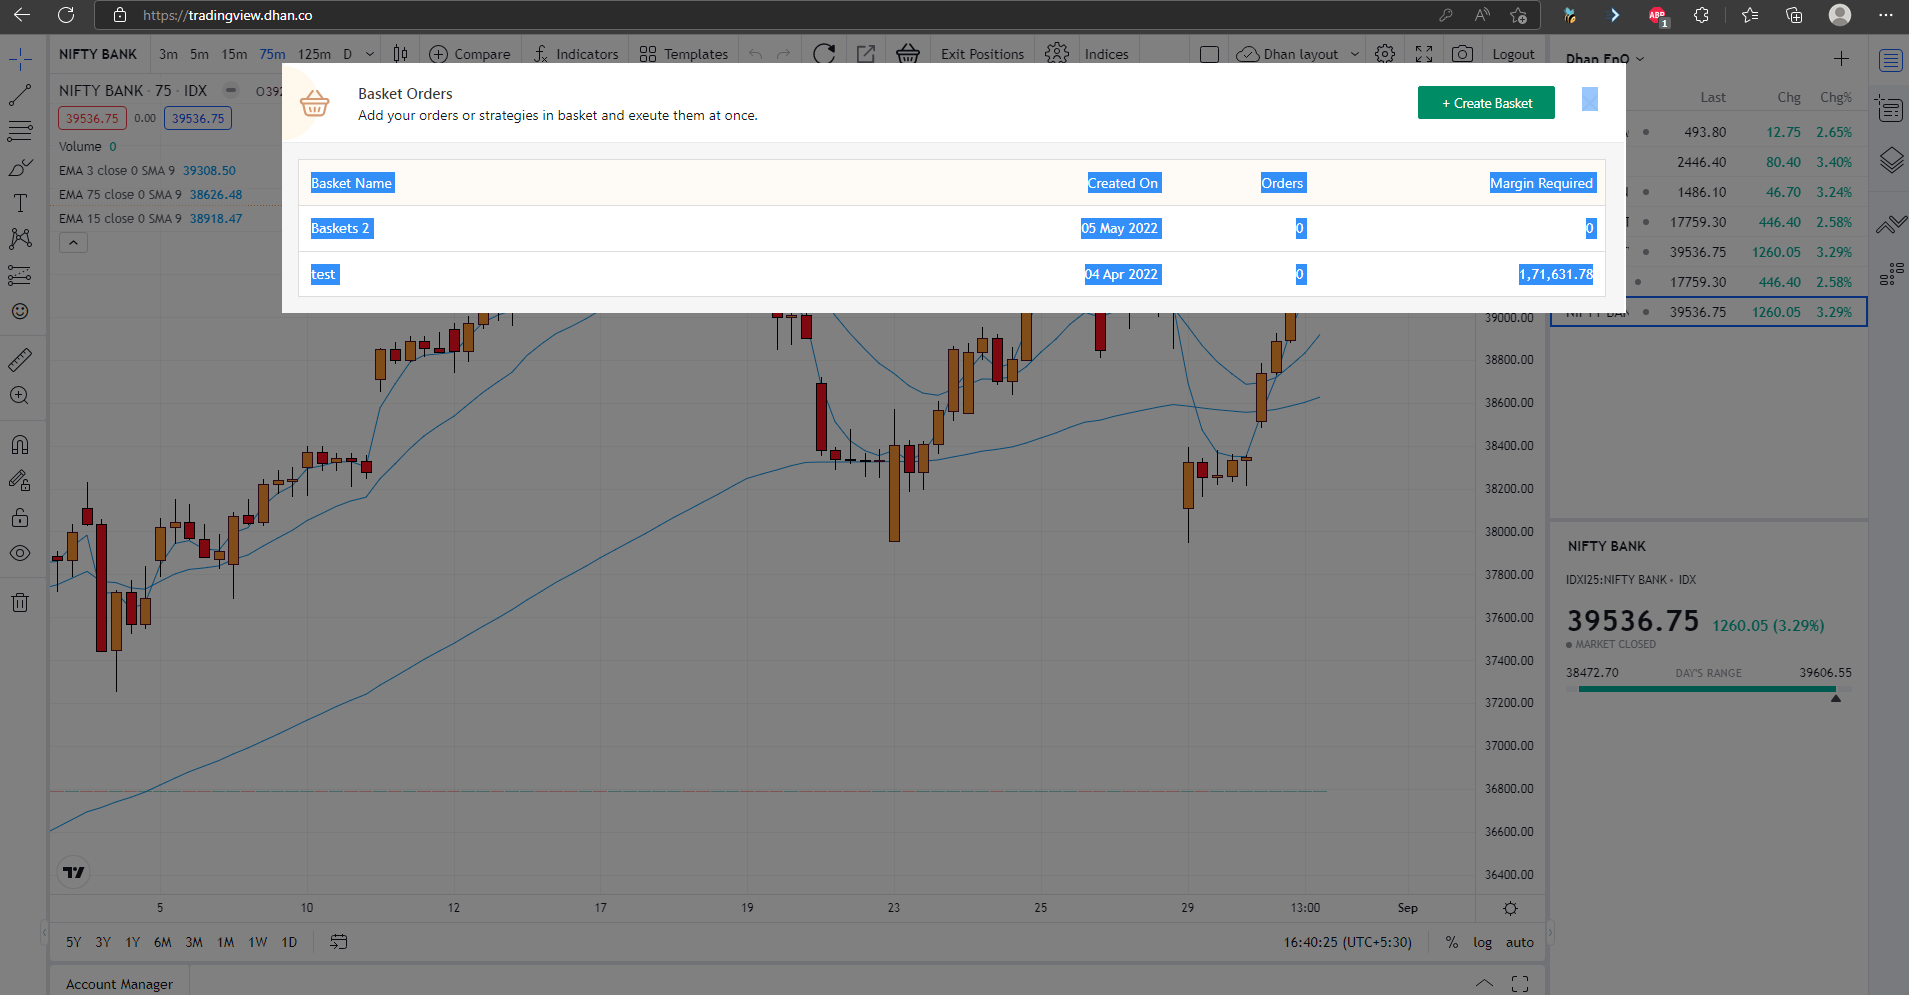Open the watchlist panel sidebar icon

[1890, 60]
